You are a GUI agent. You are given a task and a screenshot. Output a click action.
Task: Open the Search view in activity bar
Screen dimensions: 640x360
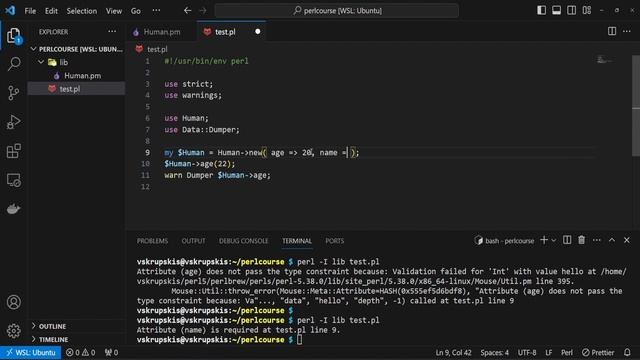pos(14,64)
